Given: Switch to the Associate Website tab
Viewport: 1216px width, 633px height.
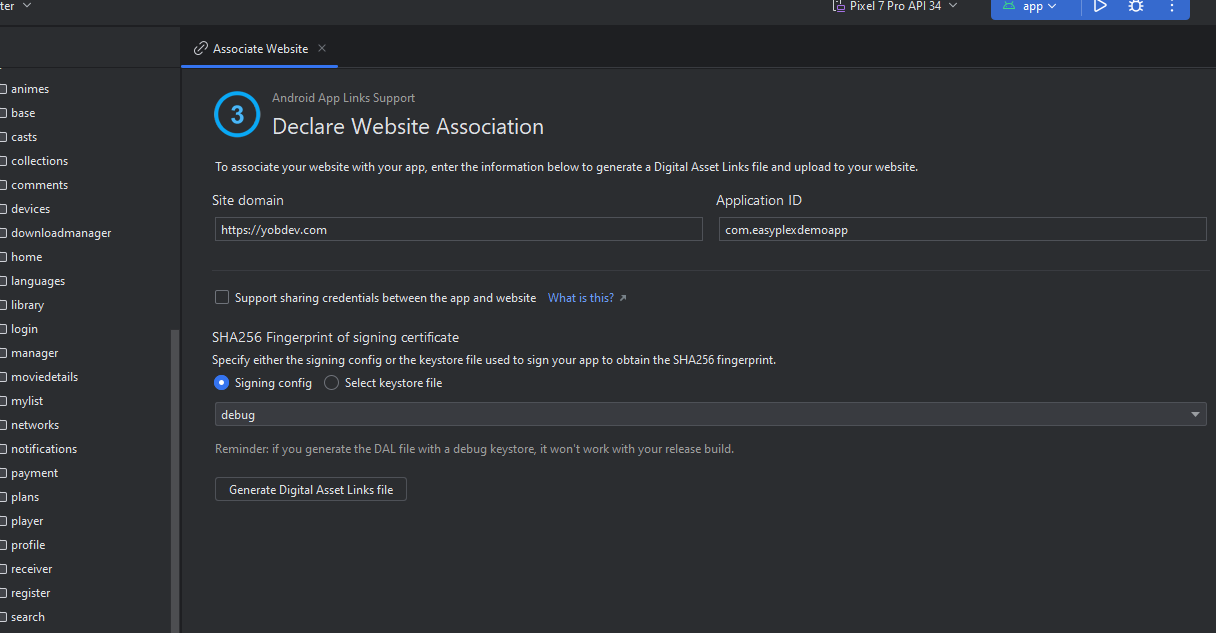Looking at the screenshot, I should click(x=260, y=49).
